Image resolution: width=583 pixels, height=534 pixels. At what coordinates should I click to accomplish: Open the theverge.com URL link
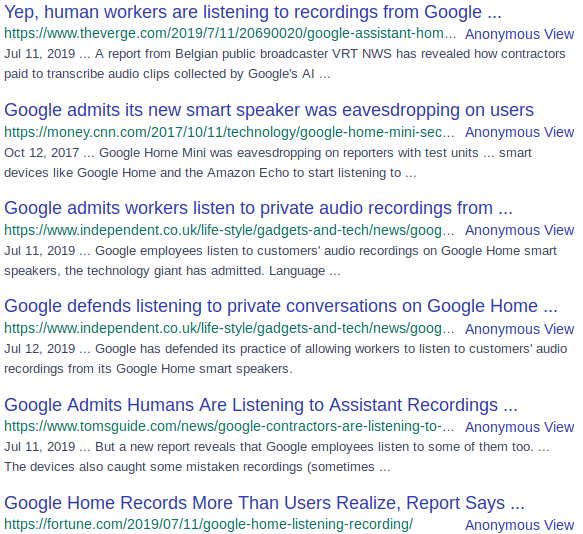click(x=230, y=33)
